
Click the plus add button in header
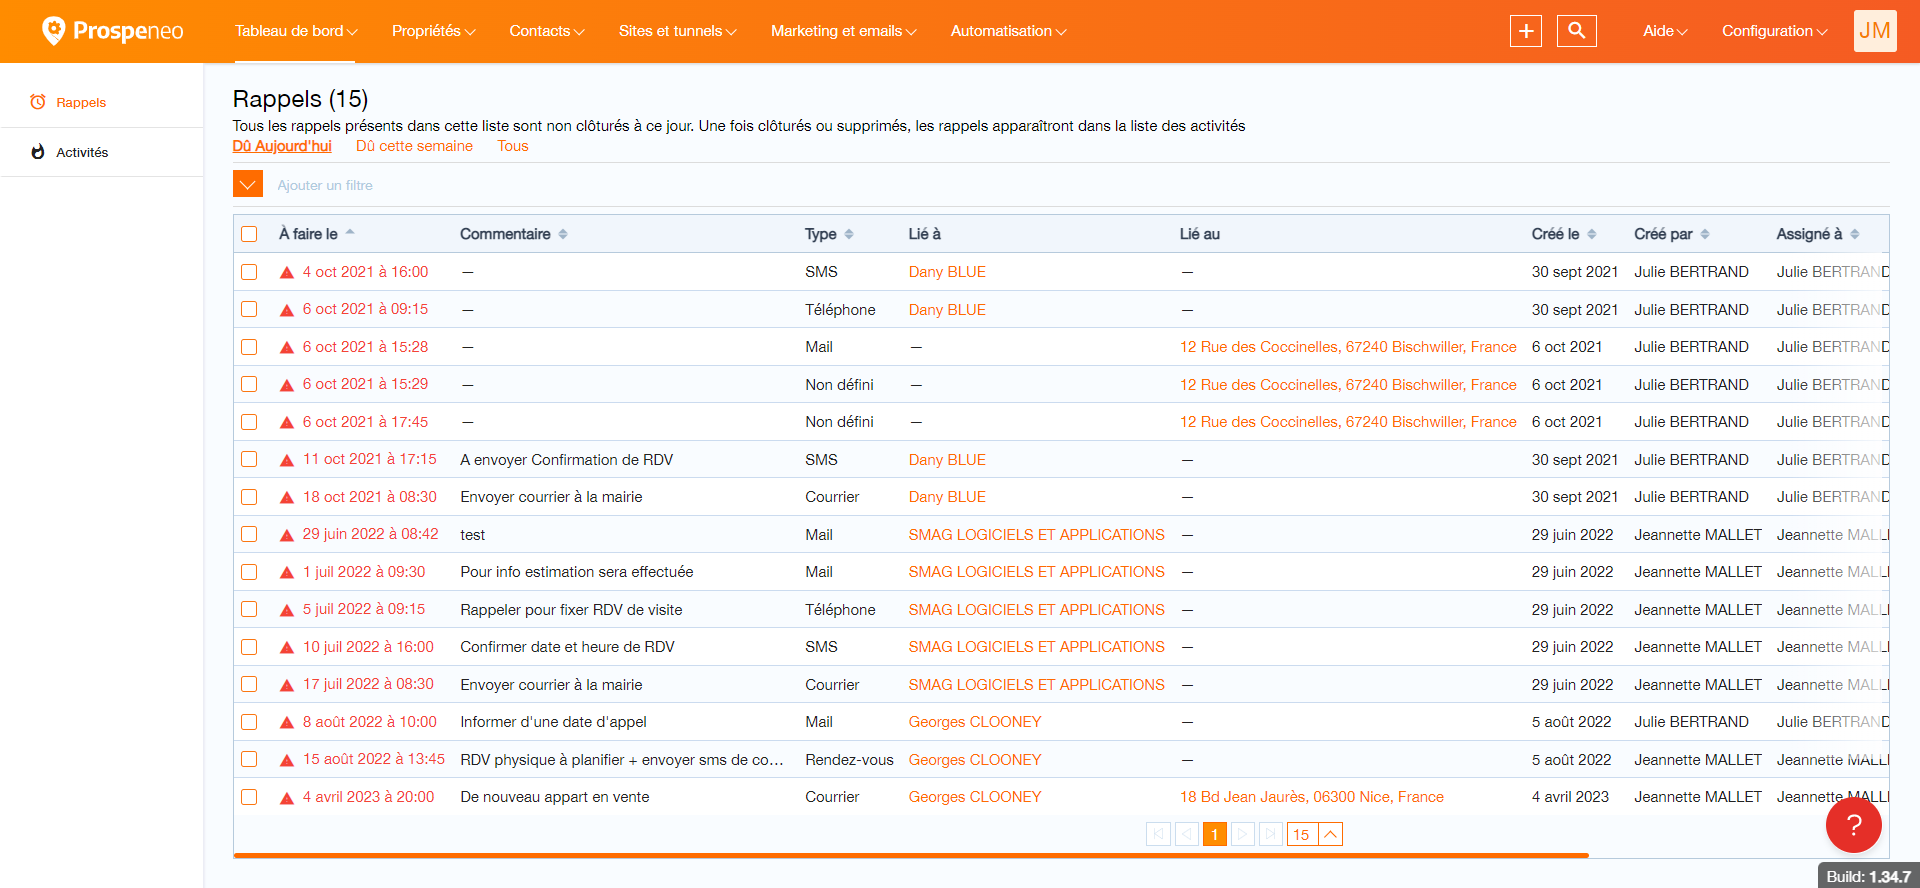pyautogui.click(x=1526, y=31)
